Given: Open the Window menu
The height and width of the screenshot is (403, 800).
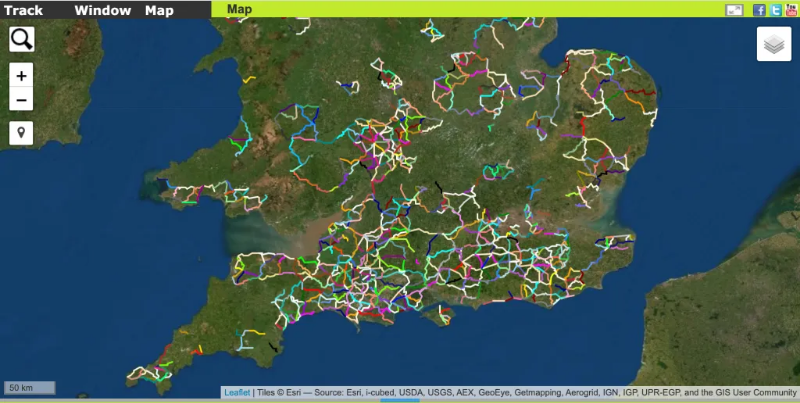Looking at the screenshot, I should pos(103,10).
